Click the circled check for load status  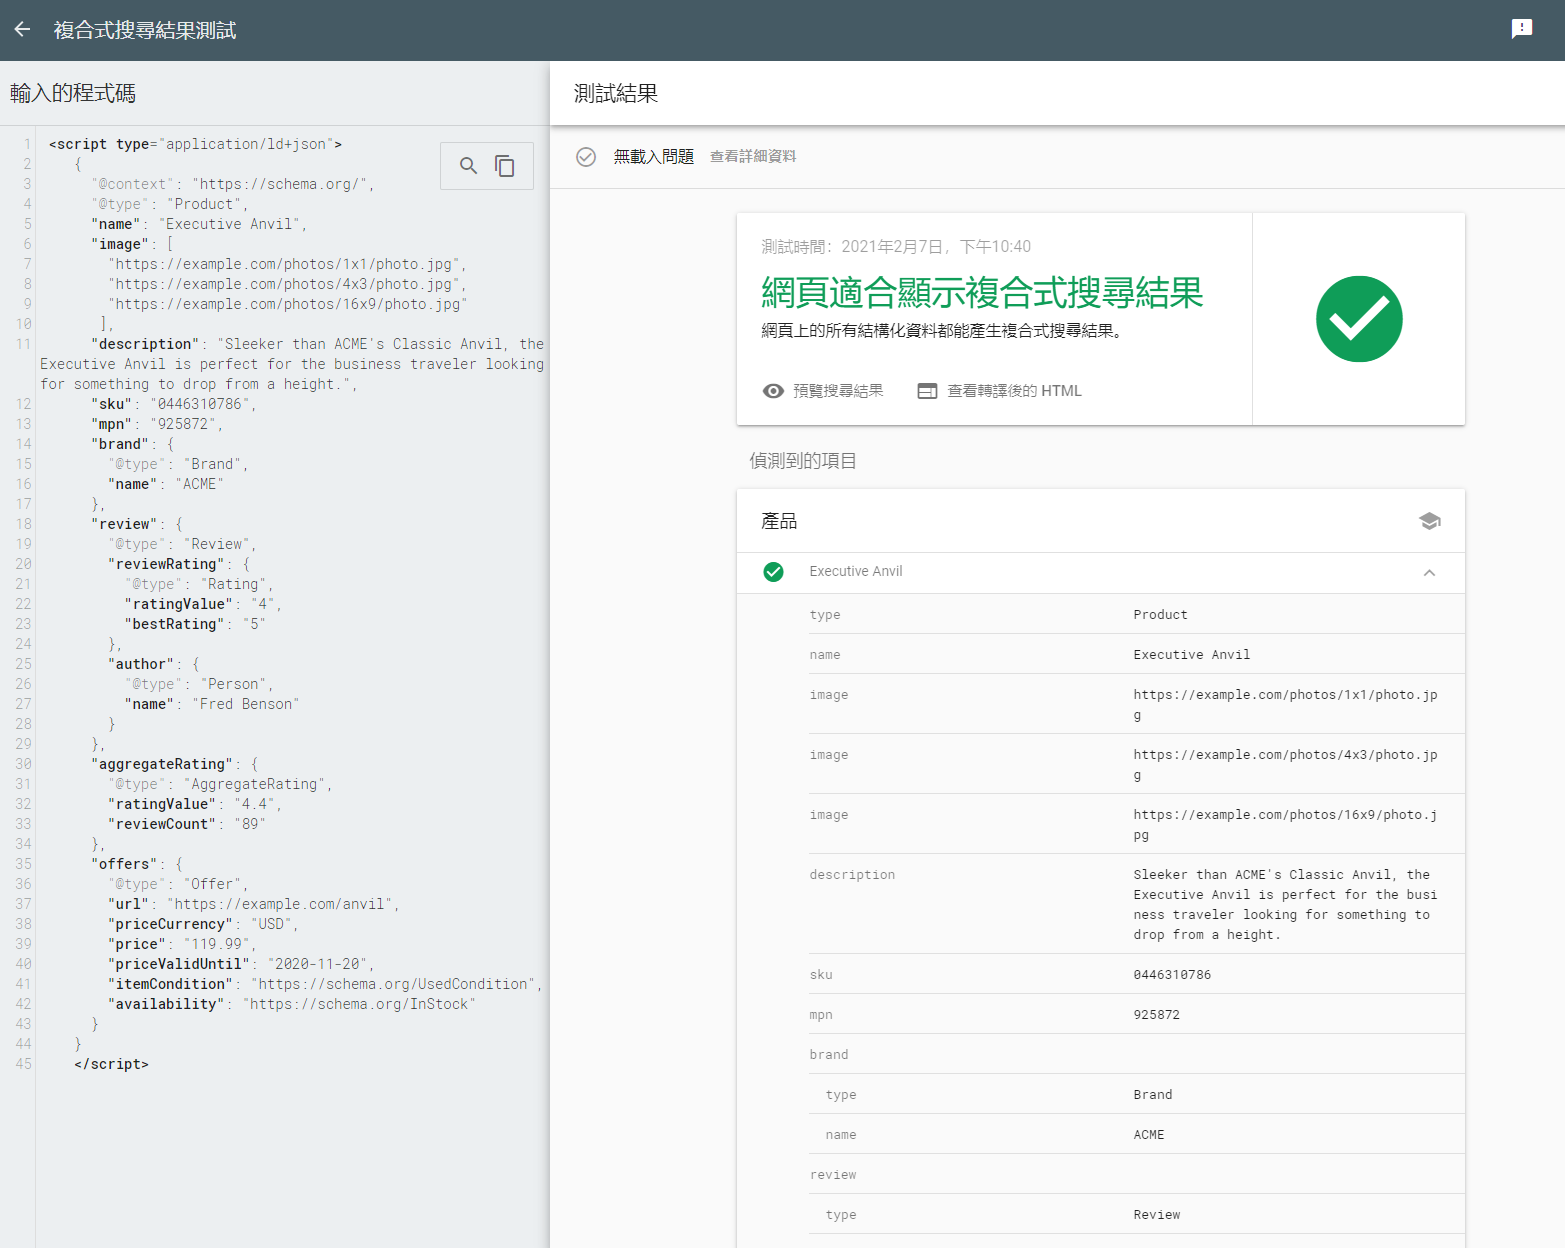586,157
